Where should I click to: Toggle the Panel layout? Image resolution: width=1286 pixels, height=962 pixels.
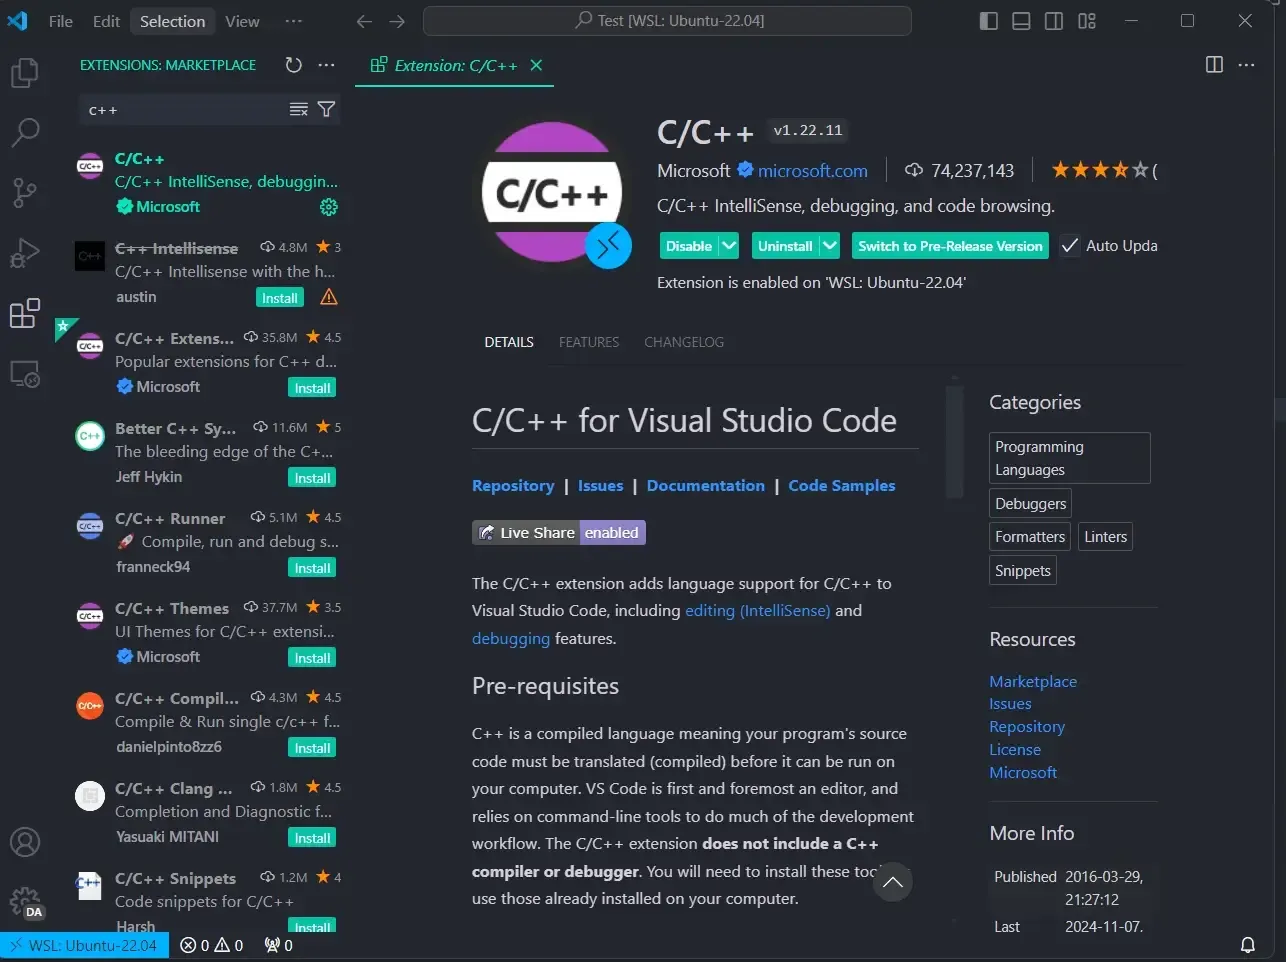click(1021, 20)
